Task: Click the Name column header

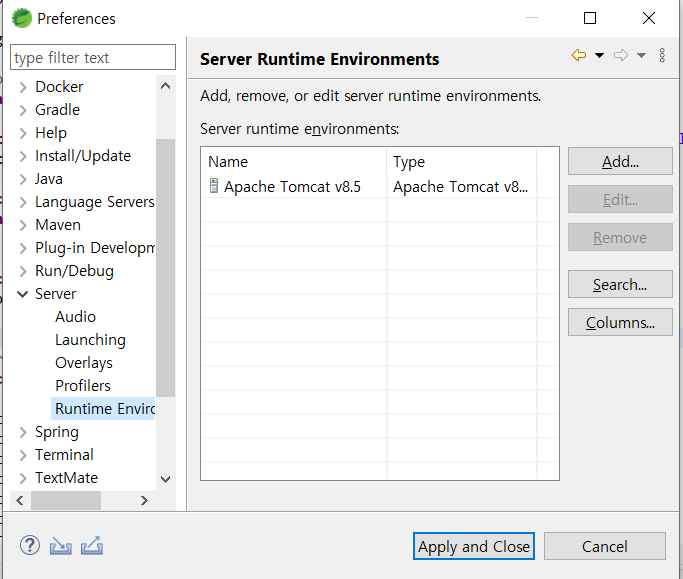Action: tap(294, 162)
